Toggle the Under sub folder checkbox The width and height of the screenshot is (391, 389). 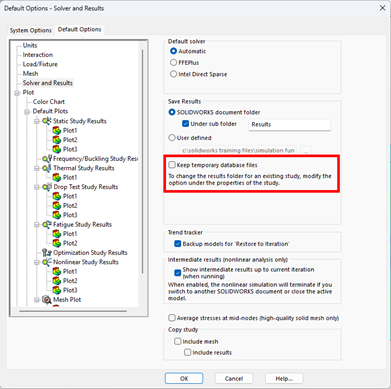click(x=186, y=124)
